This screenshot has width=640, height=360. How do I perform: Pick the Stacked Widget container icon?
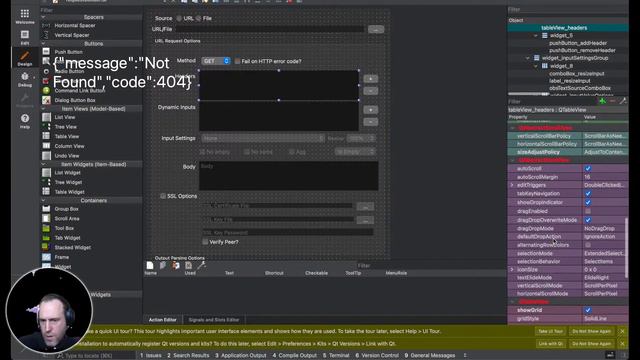click(x=46, y=247)
